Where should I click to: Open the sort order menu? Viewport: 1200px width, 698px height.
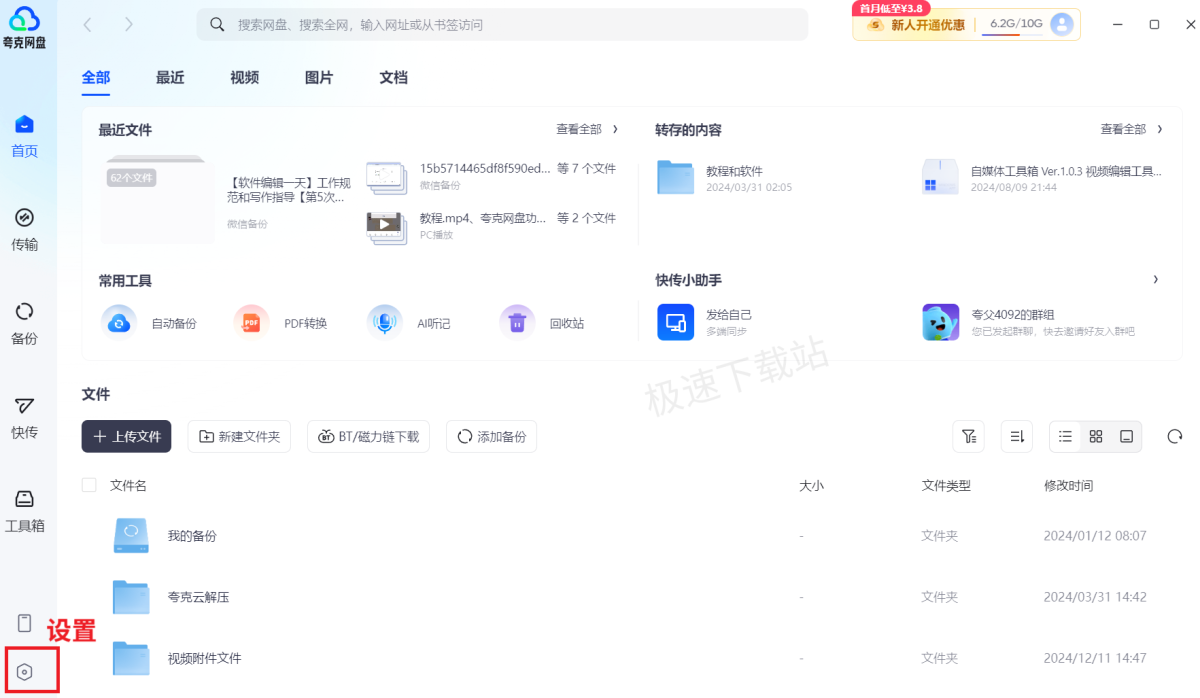(1017, 436)
